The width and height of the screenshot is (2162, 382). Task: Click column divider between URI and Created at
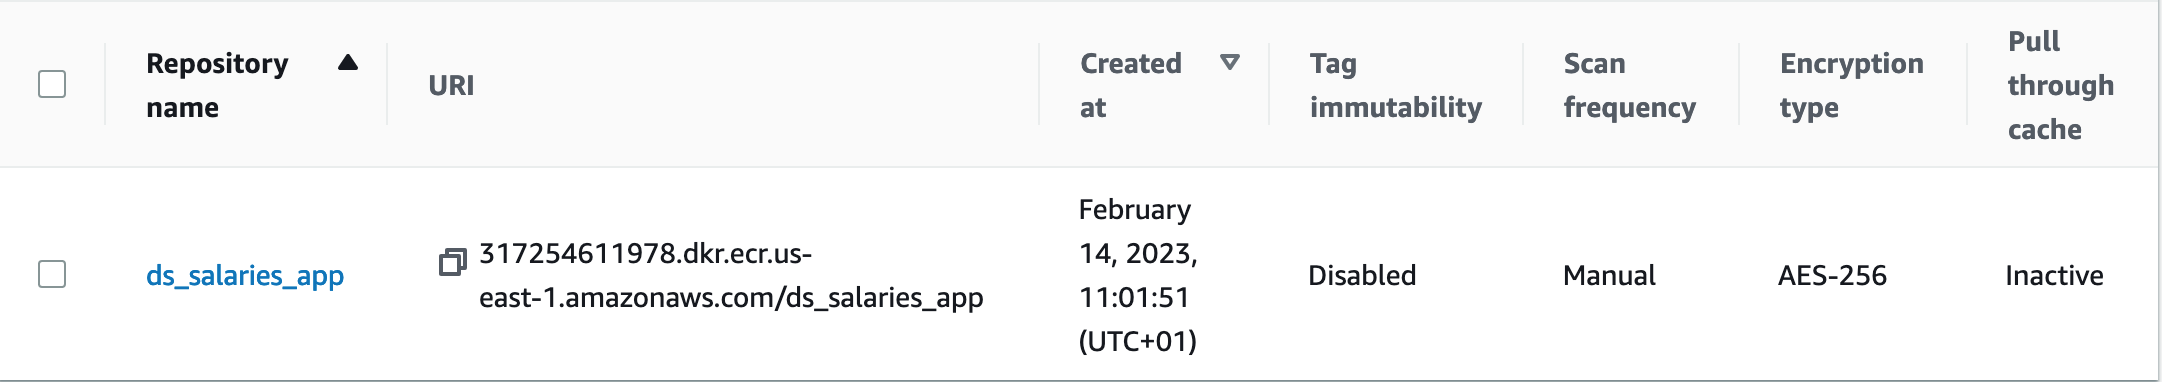pos(1039,84)
